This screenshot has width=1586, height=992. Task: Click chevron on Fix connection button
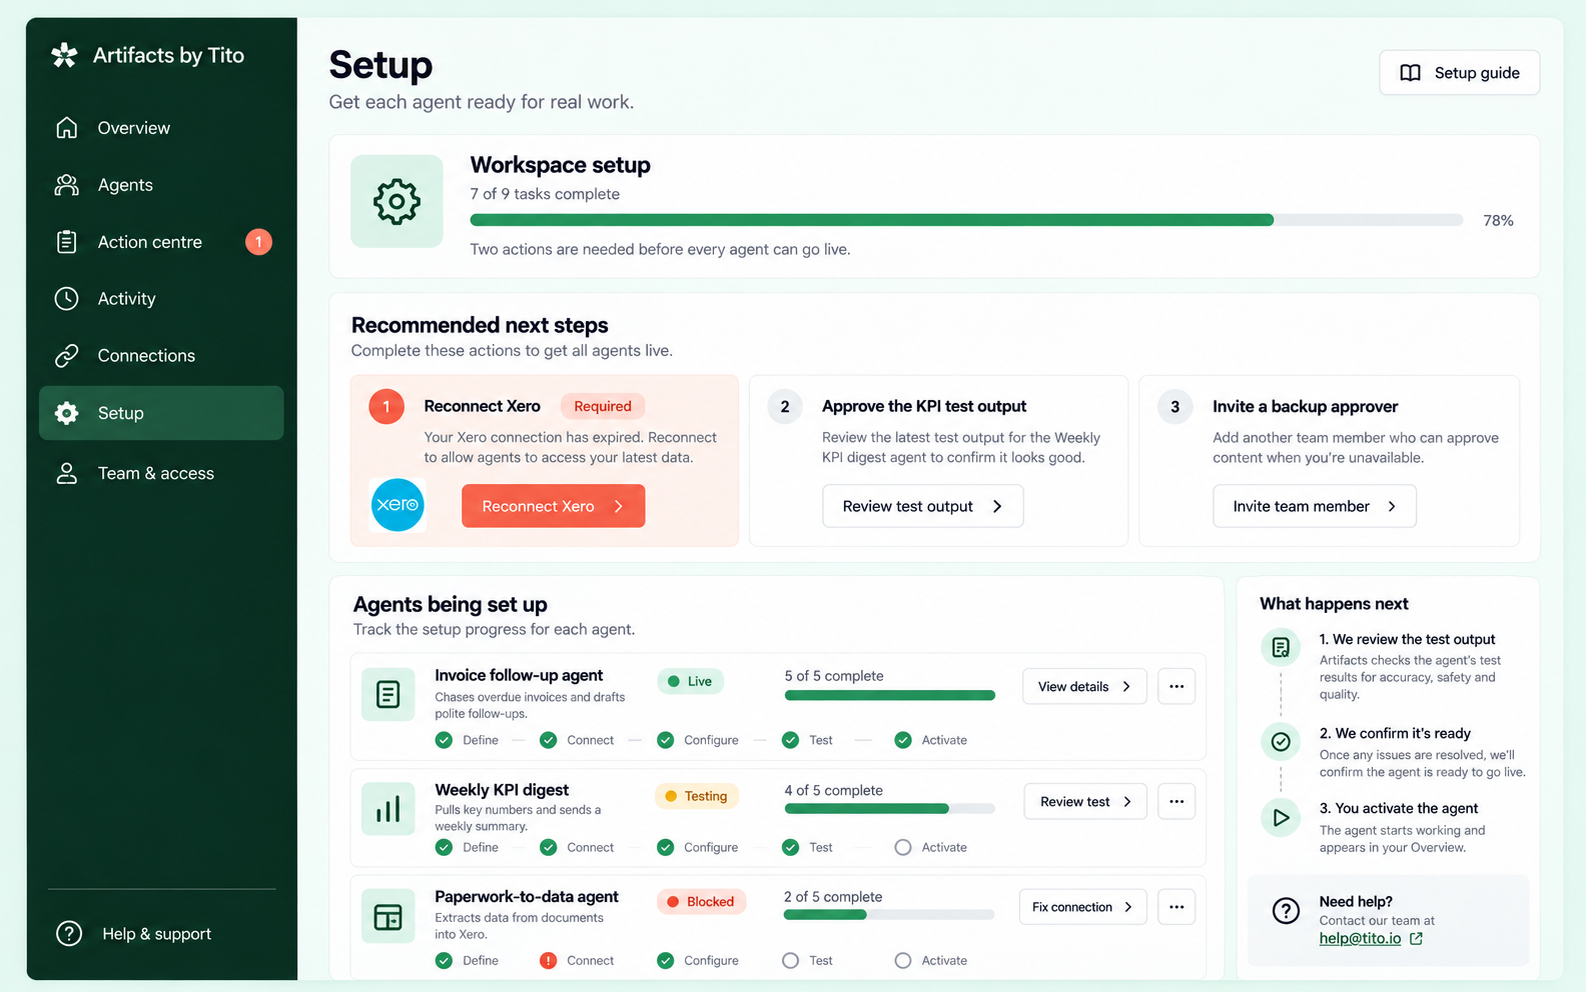pos(1128,907)
